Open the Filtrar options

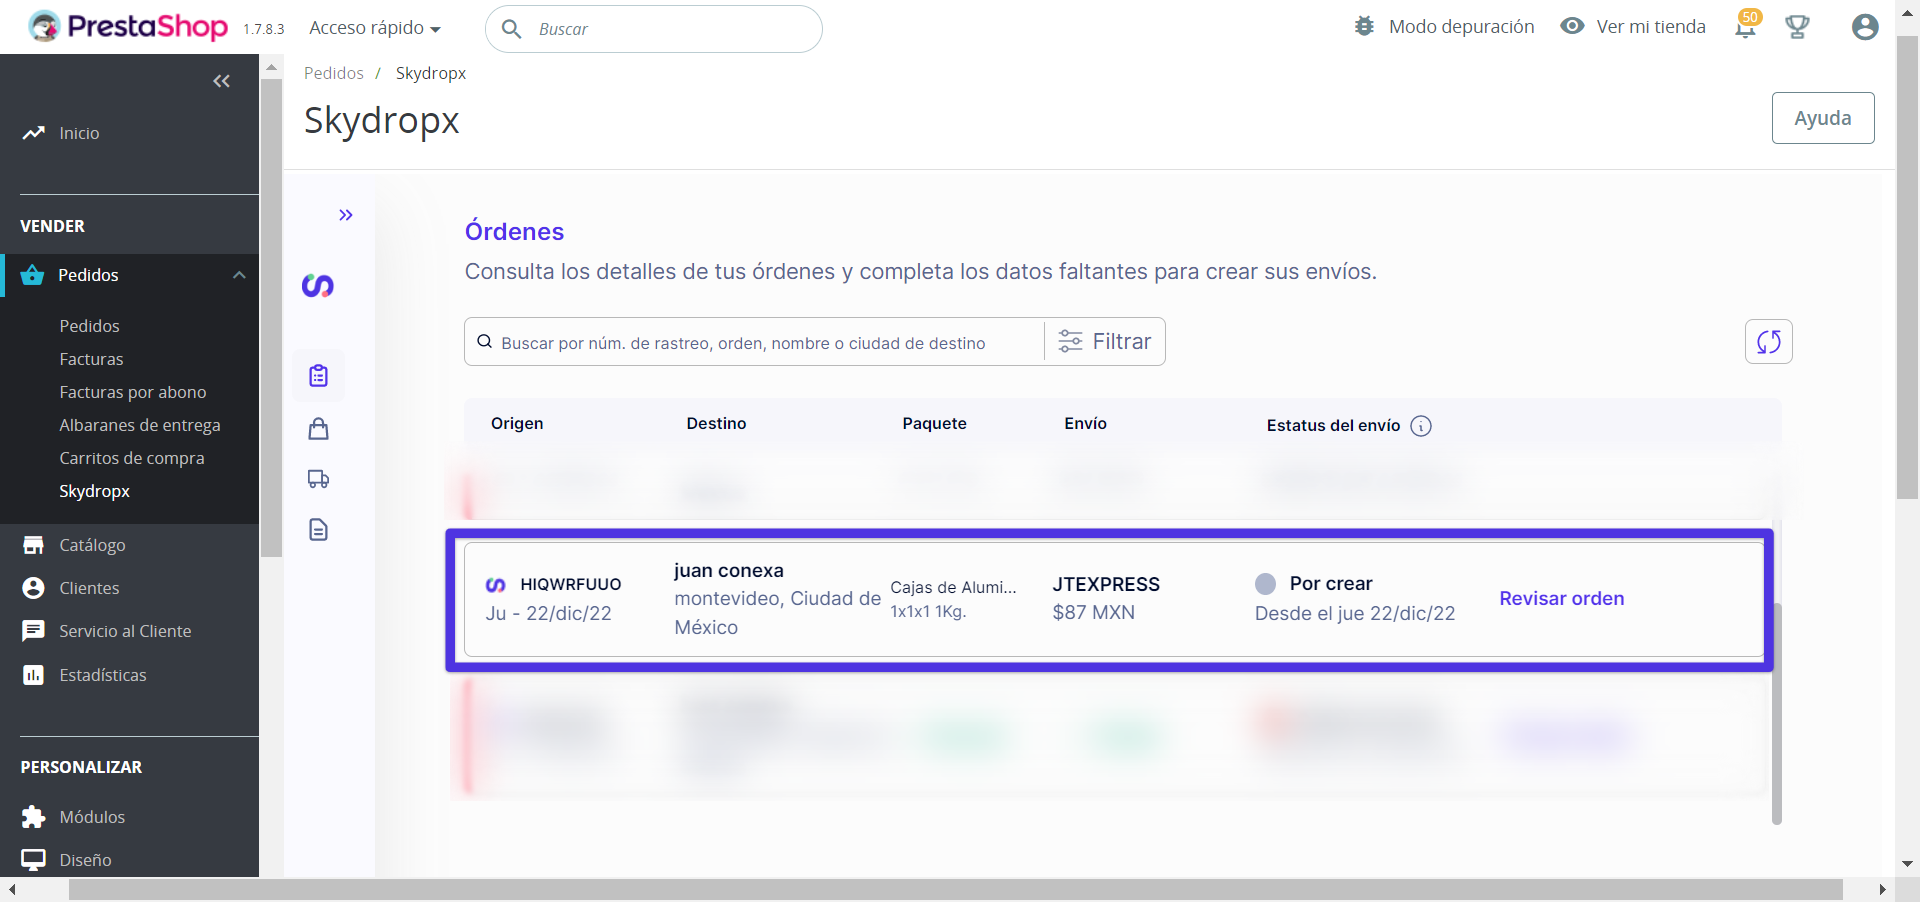coord(1105,342)
